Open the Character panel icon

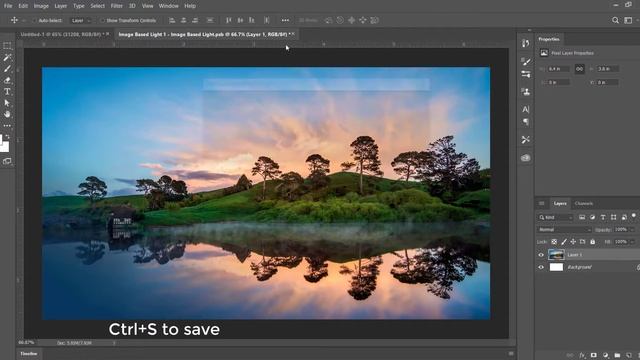(526, 109)
